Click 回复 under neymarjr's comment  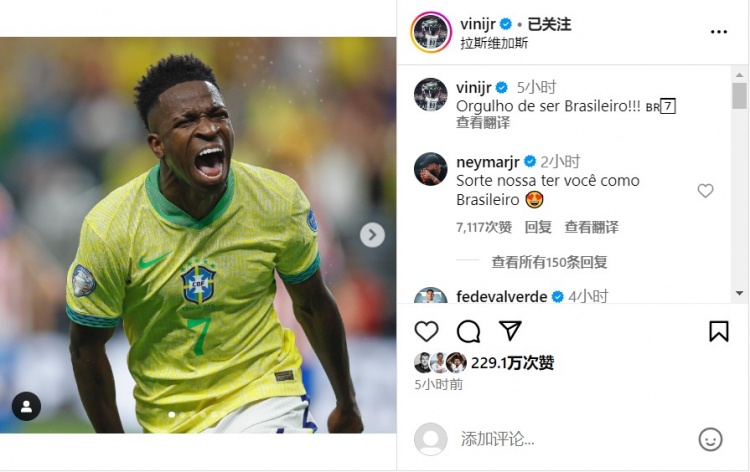[x=538, y=227]
